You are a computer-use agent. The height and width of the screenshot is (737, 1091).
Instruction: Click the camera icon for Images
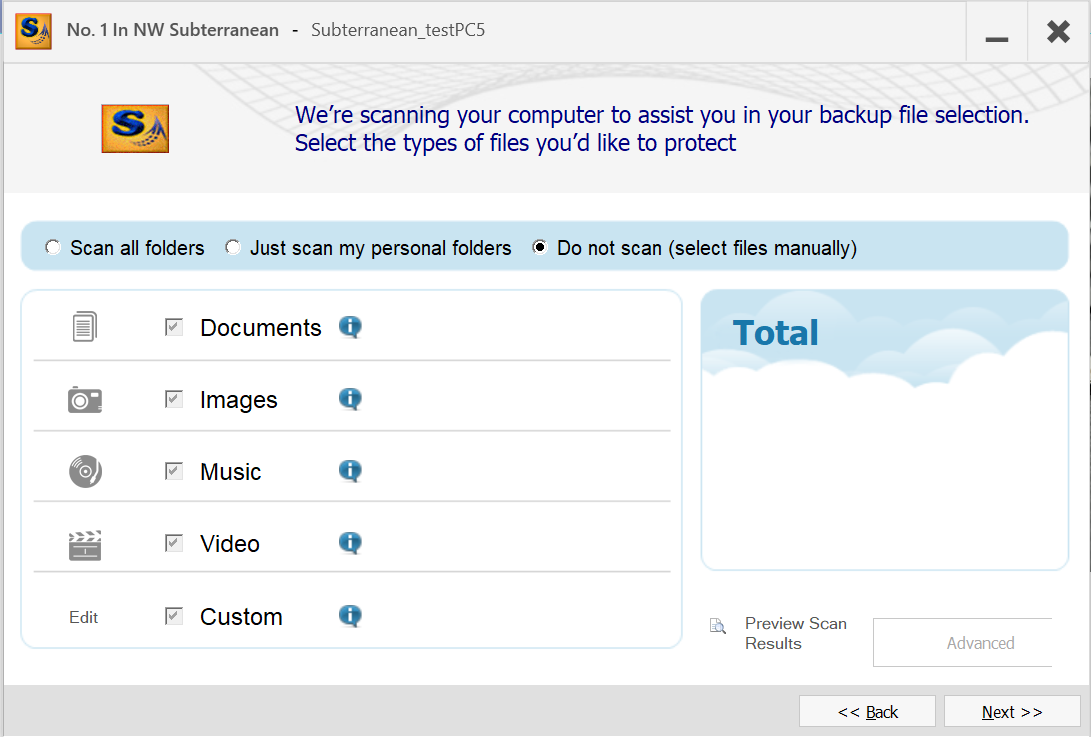85,400
